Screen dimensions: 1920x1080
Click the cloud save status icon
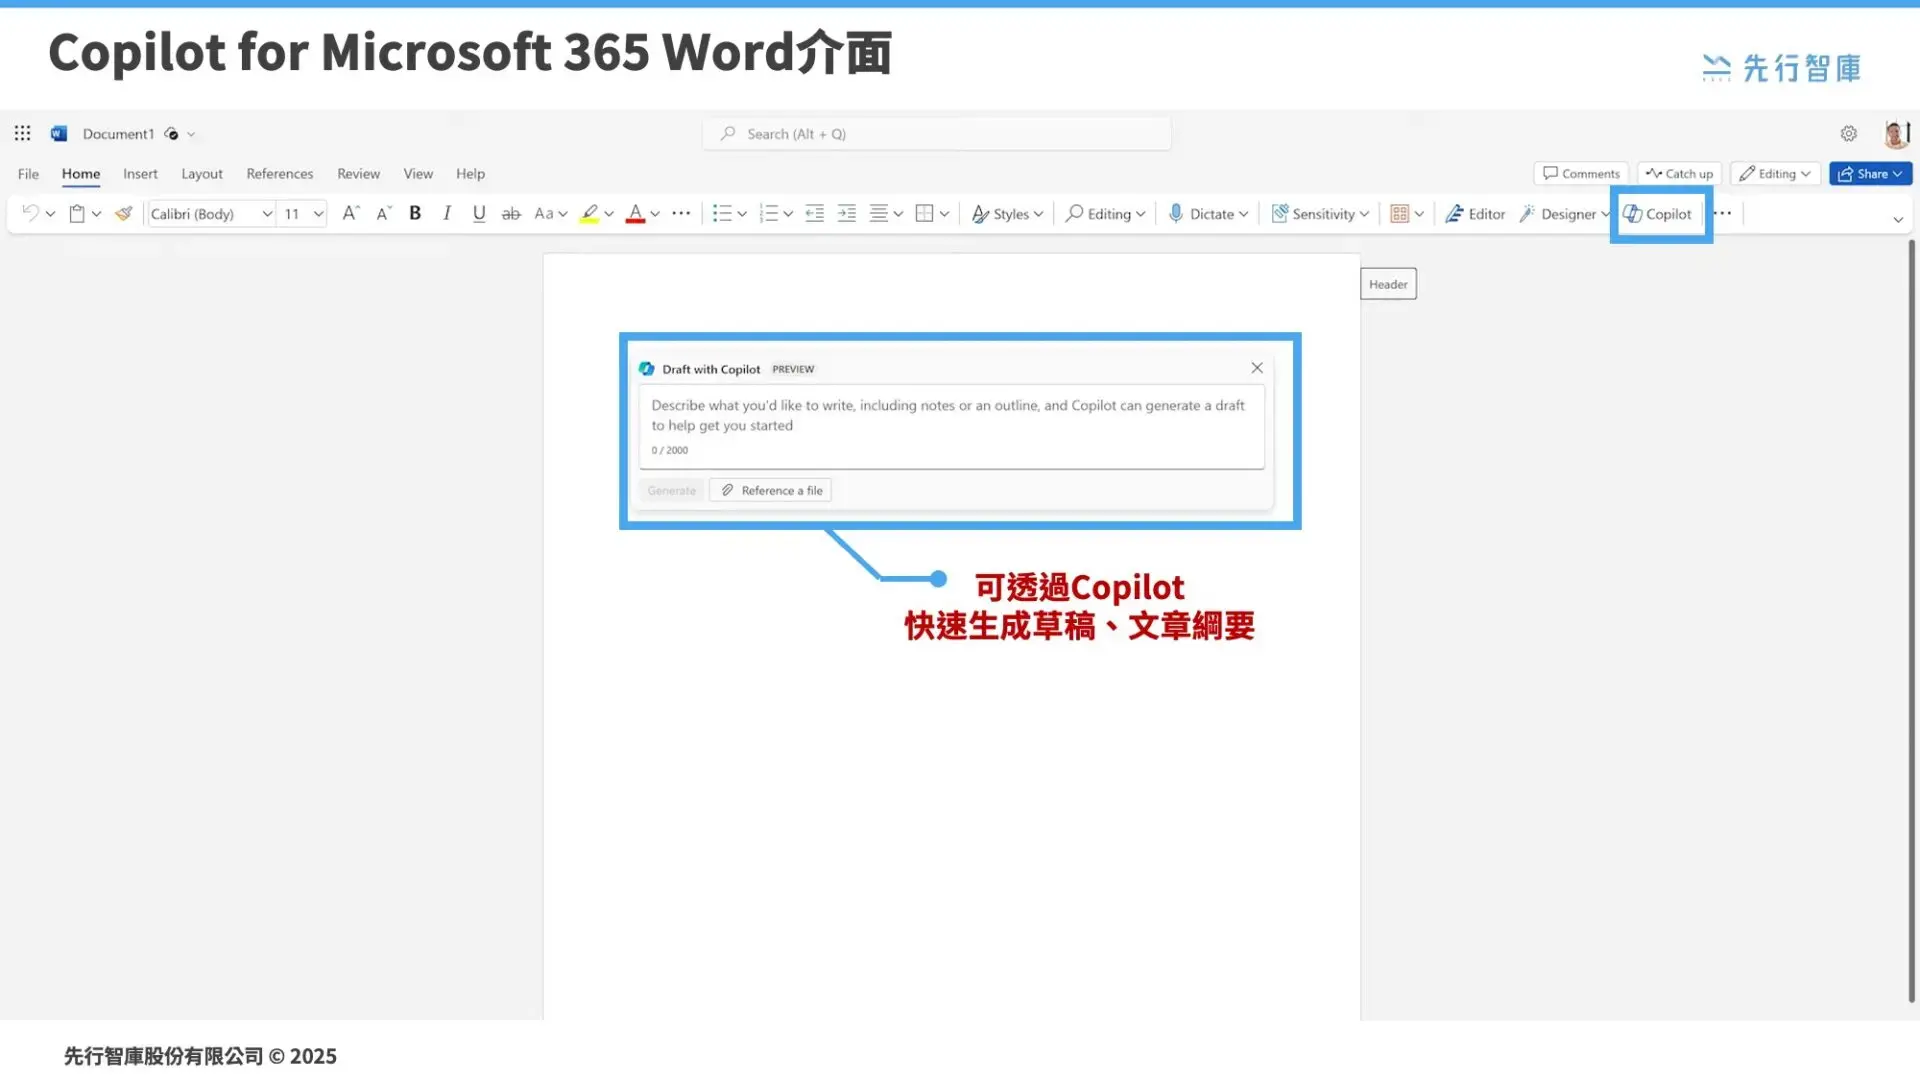point(171,133)
